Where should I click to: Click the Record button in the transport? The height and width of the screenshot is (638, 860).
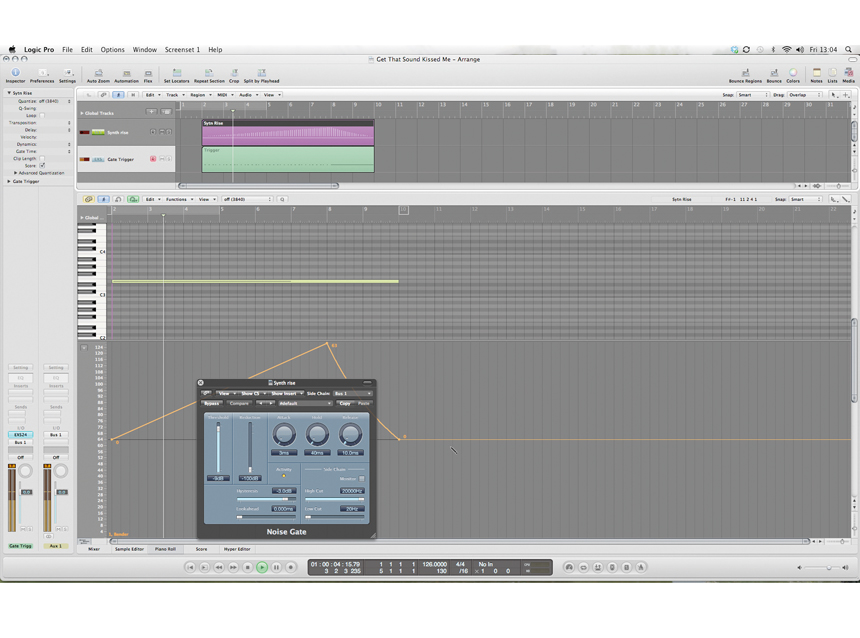coord(291,567)
